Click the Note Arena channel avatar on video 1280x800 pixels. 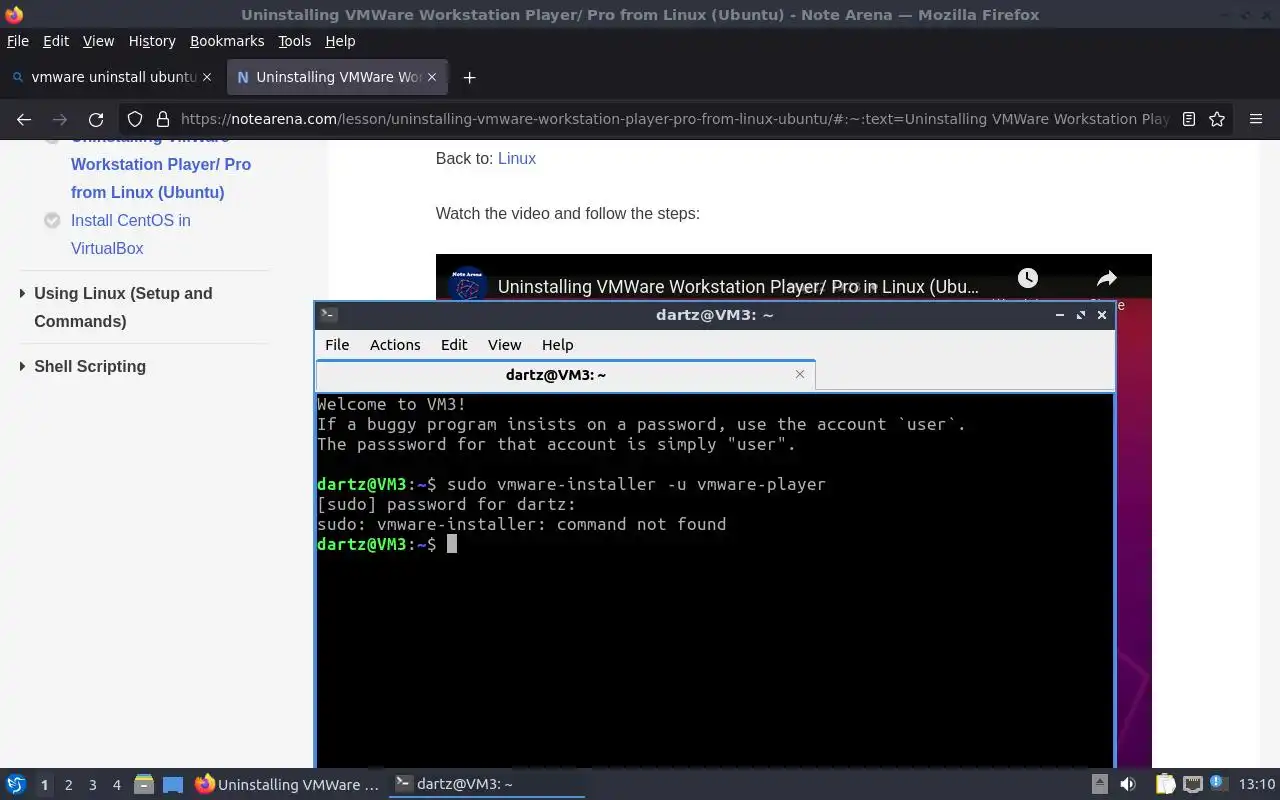coord(467,285)
